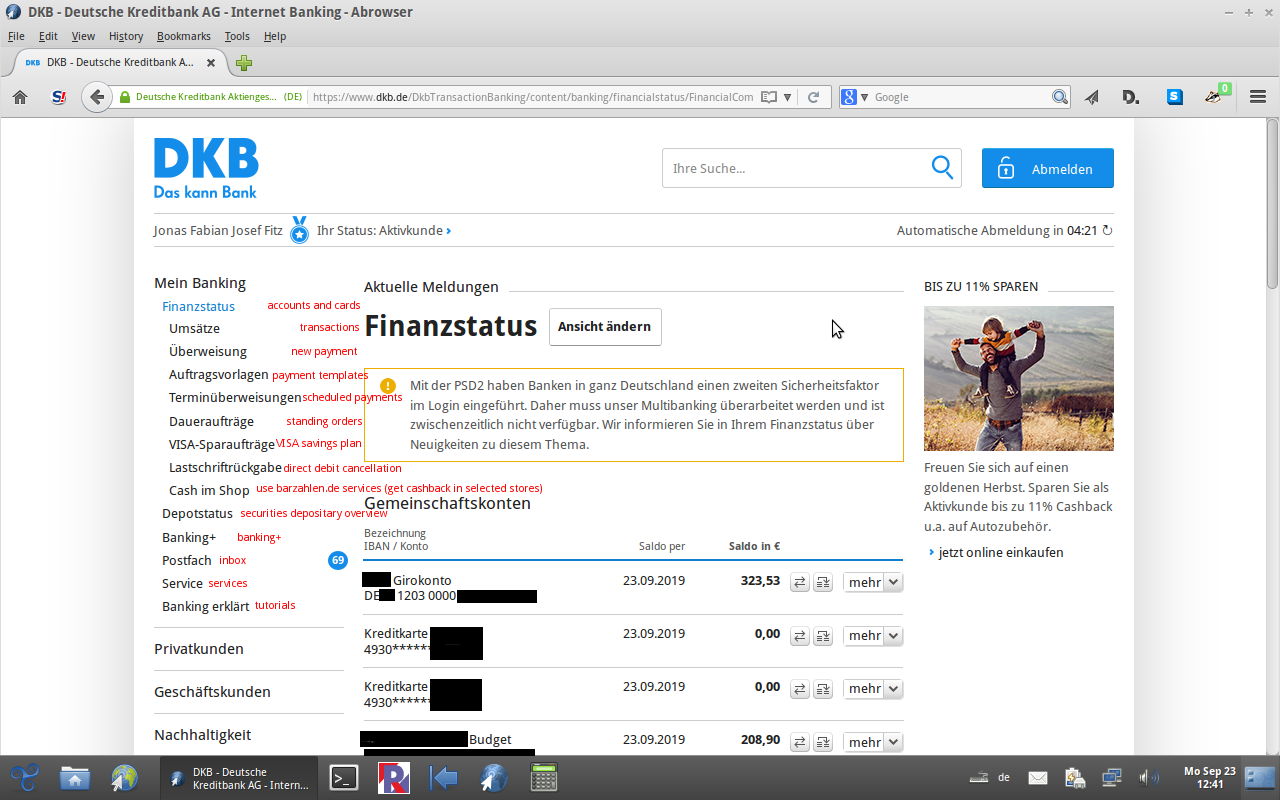This screenshot has height=800, width=1280.
Task: Click the browser back arrow button
Action: click(96, 97)
